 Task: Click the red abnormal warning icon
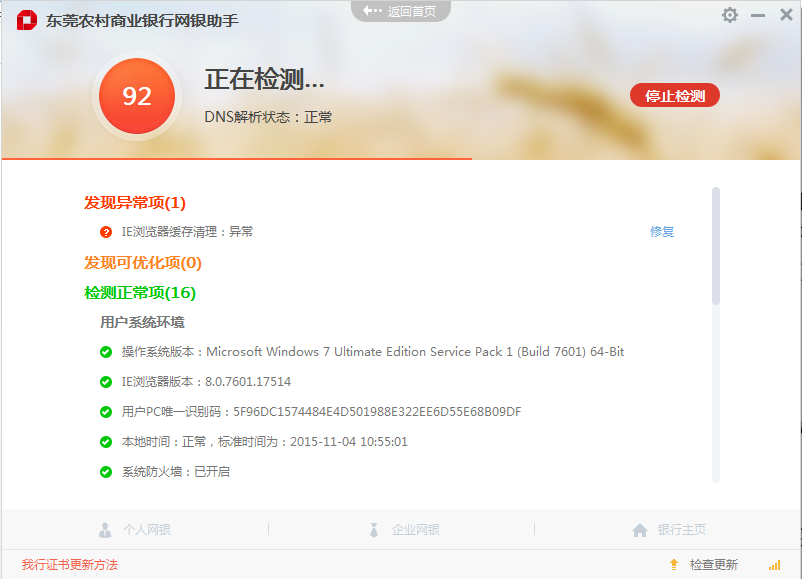click(x=106, y=232)
